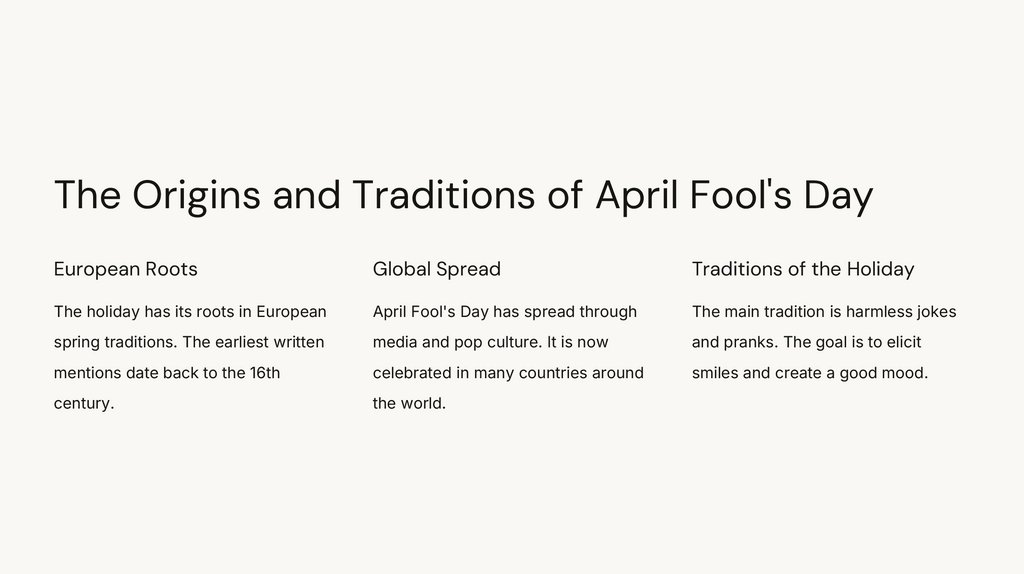Click the word "Origins" in the title
This screenshot has height=574, width=1024.
(x=196, y=196)
